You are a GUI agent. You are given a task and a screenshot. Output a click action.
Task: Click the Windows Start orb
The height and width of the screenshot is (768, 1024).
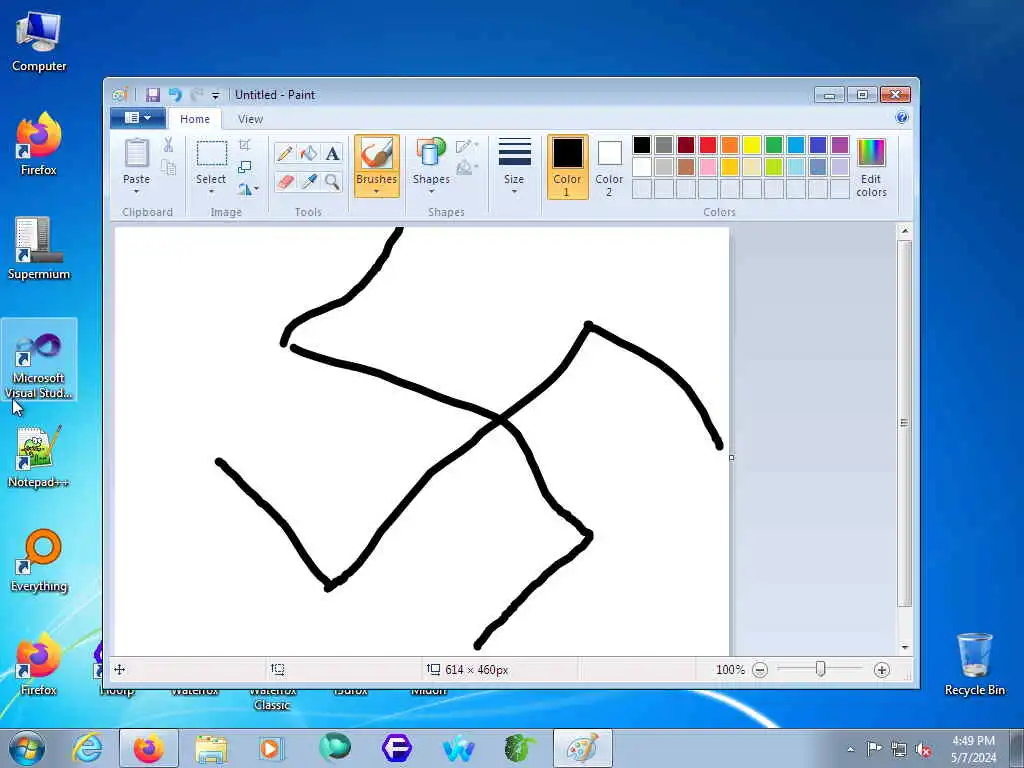click(27, 748)
